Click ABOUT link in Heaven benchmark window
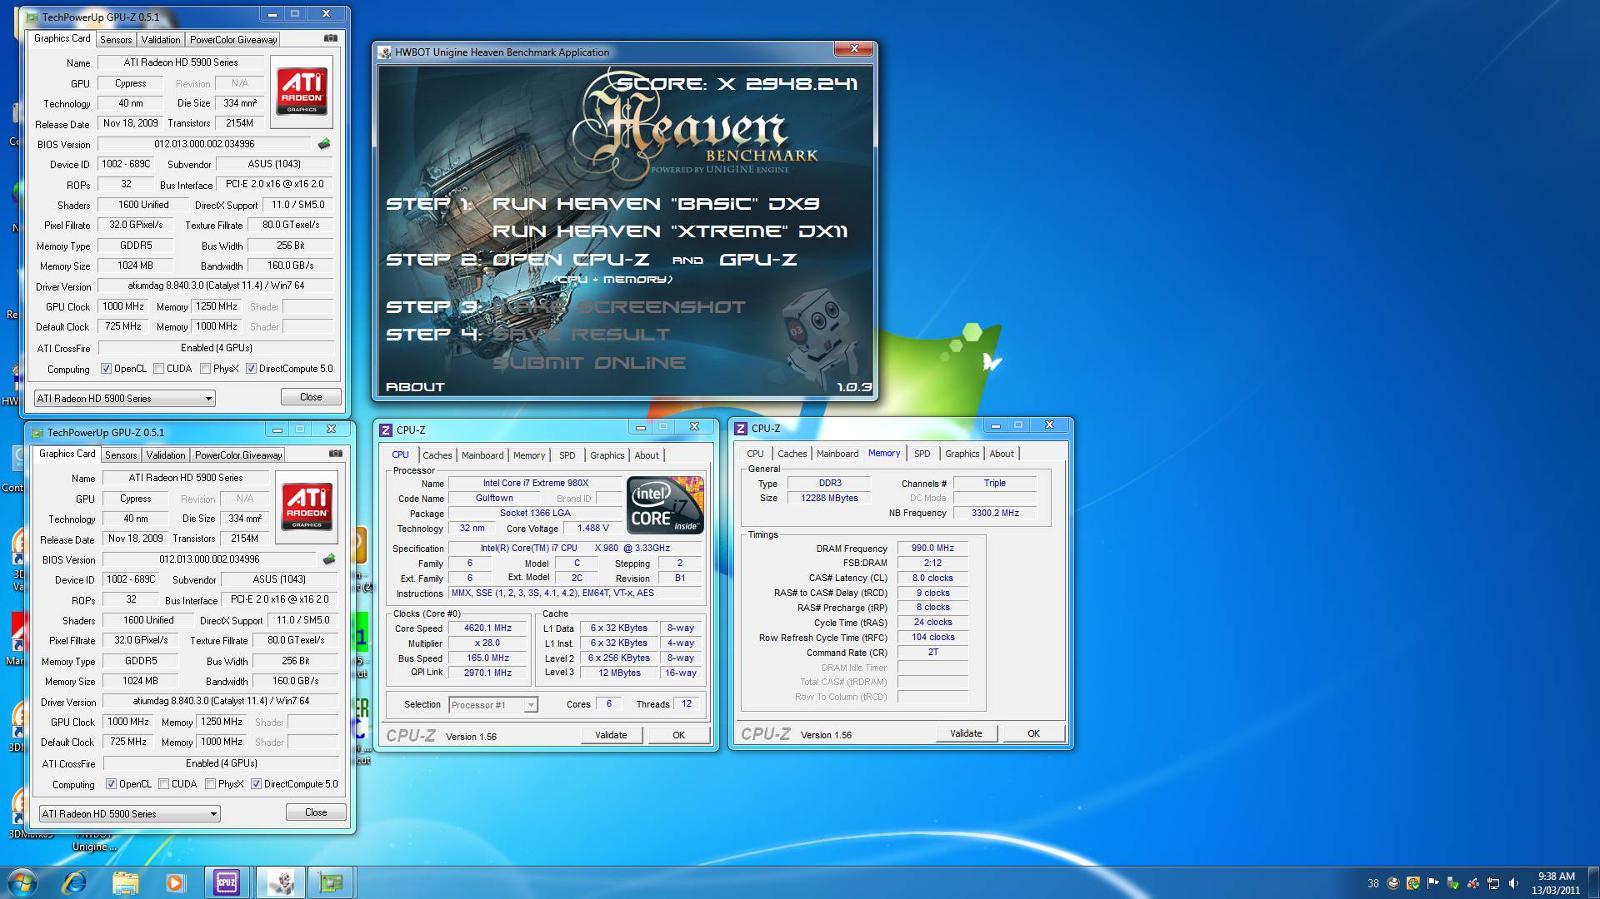Image resolution: width=1600 pixels, height=899 pixels. pyautogui.click(x=415, y=387)
